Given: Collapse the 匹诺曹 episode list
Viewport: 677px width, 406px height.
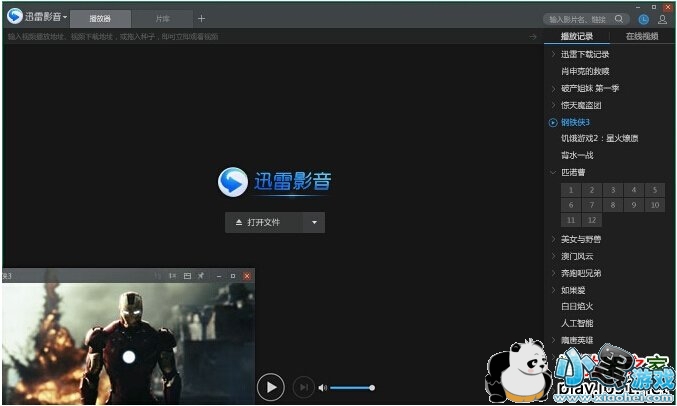Looking at the screenshot, I should click(553, 173).
